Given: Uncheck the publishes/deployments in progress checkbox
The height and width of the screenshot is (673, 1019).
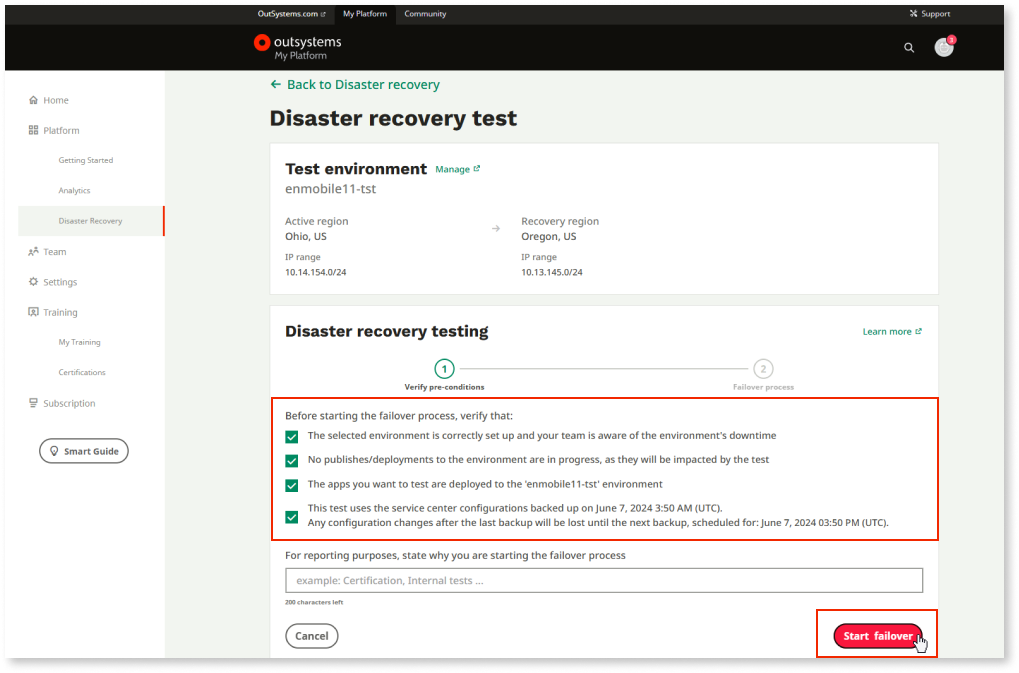Looking at the screenshot, I should (291, 461).
